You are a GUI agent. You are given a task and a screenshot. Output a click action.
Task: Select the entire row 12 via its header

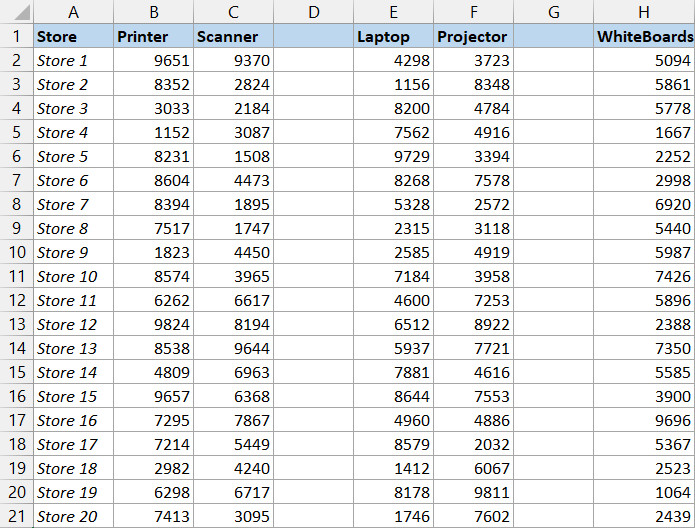16,300
